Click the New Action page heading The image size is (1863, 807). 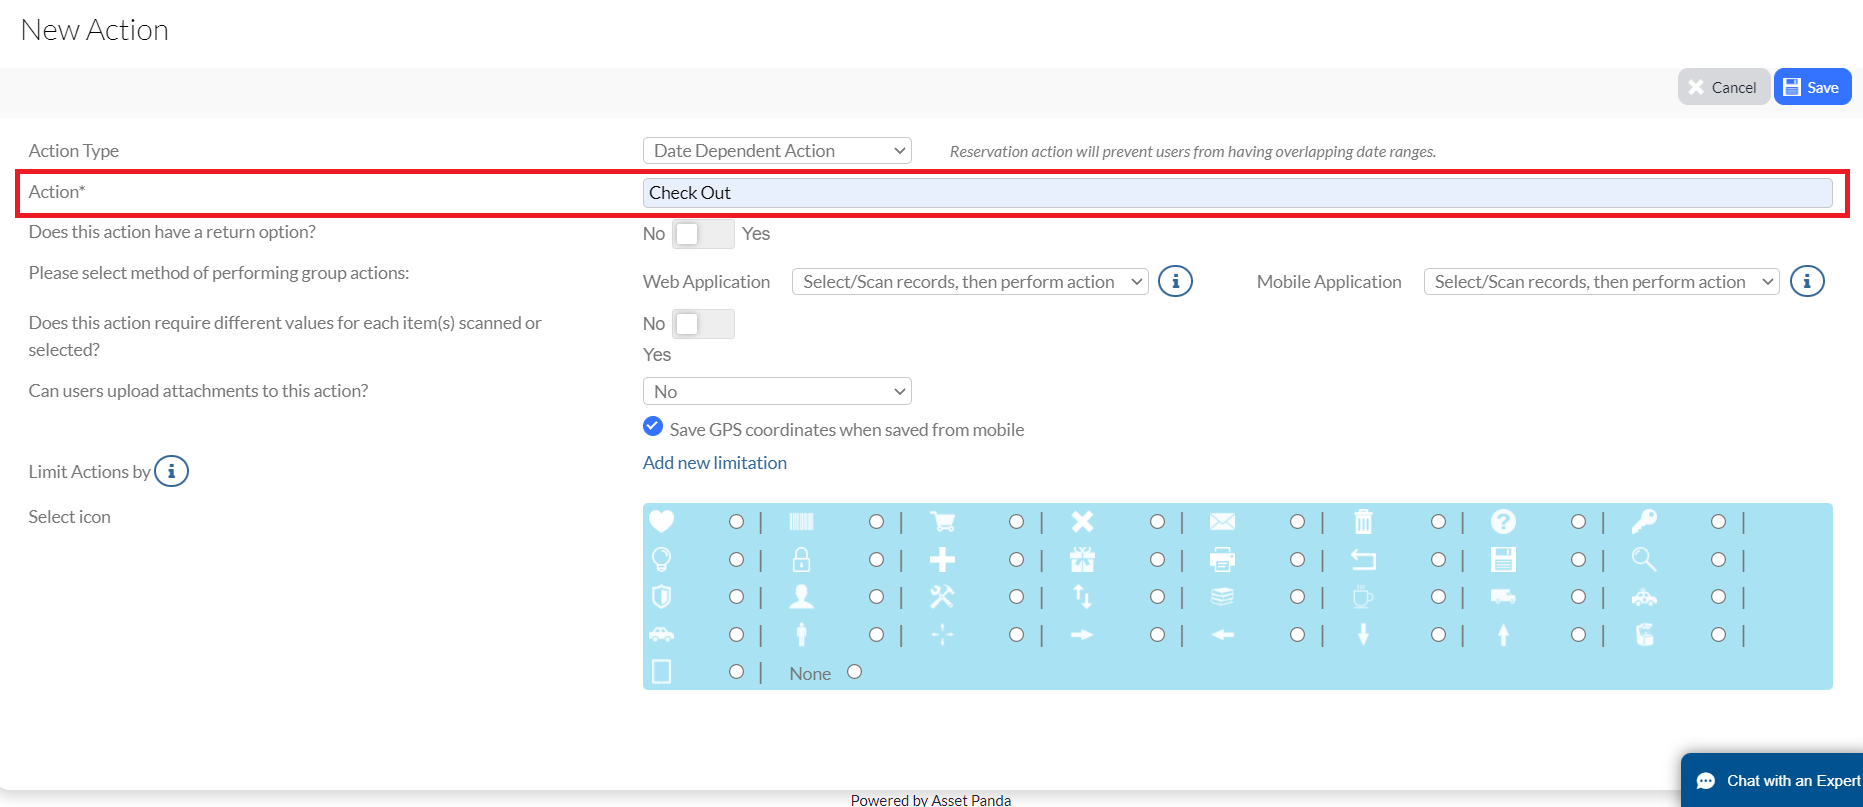(x=95, y=30)
